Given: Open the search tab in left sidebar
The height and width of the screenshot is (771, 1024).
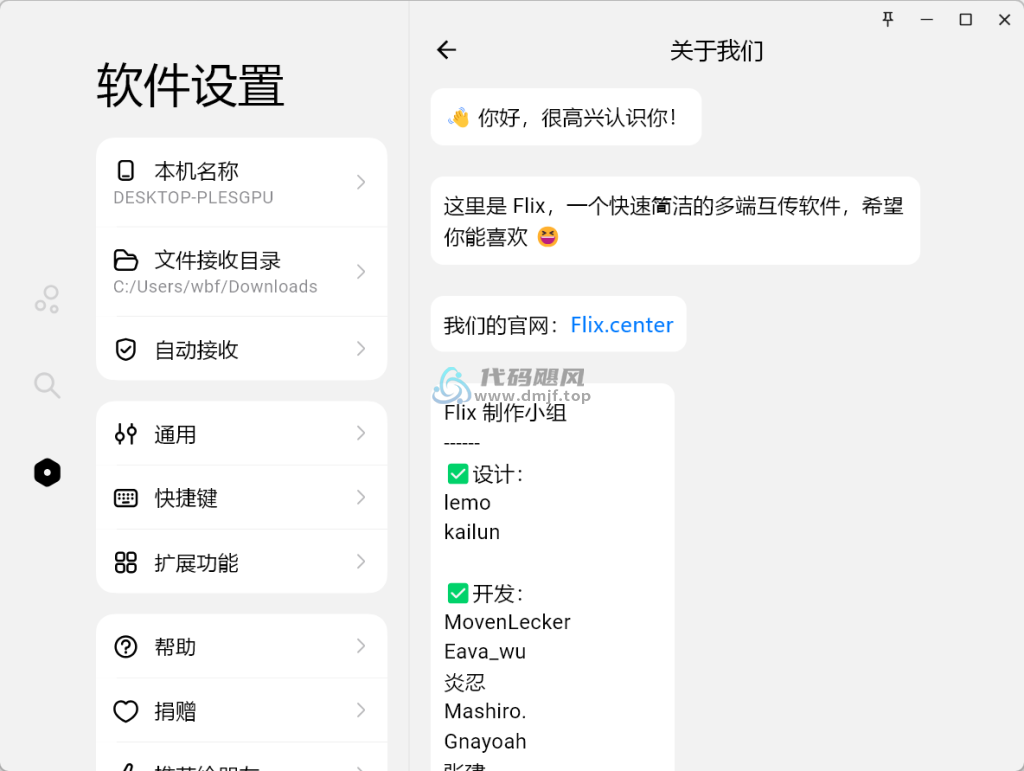Looking at the screenshot, I should (47, 385).
